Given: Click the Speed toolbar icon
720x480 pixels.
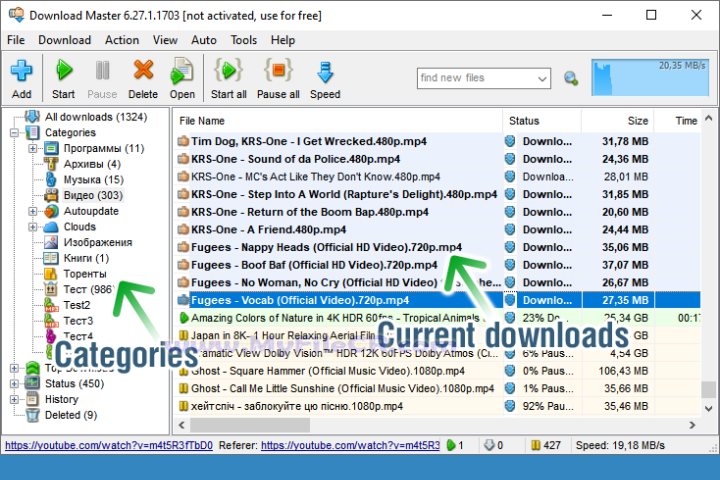Looking at the screenshot, I should coord(325,73).
